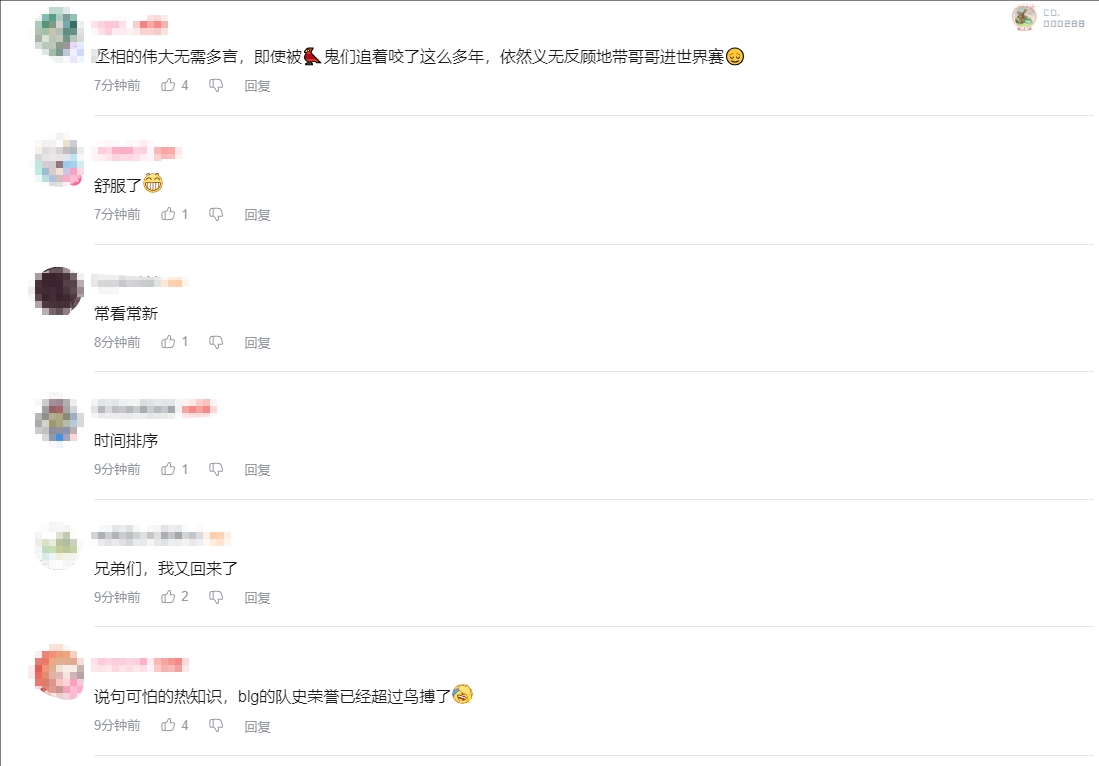Open the CD.000288 badge at top right
The width and height of the screenshot is (1099, 766).
(1048, 18)
